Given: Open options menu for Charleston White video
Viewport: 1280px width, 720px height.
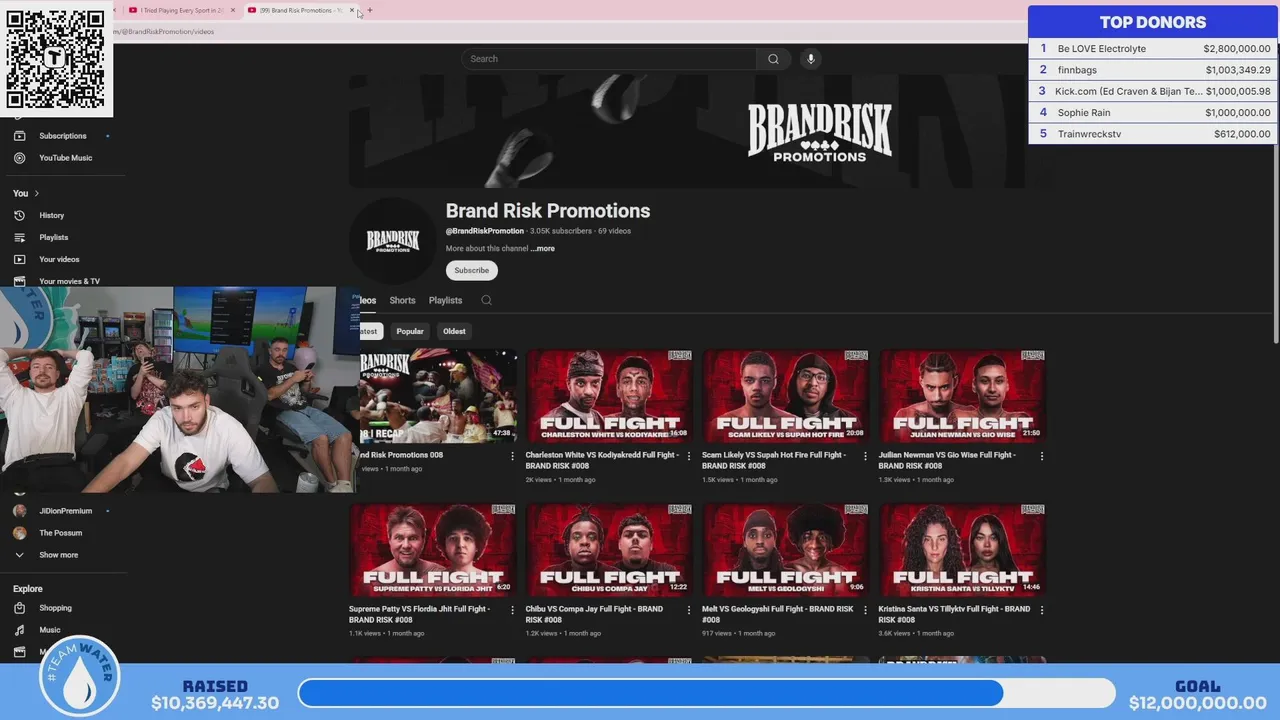Looking at the screenshot, I should pos(689,456).
